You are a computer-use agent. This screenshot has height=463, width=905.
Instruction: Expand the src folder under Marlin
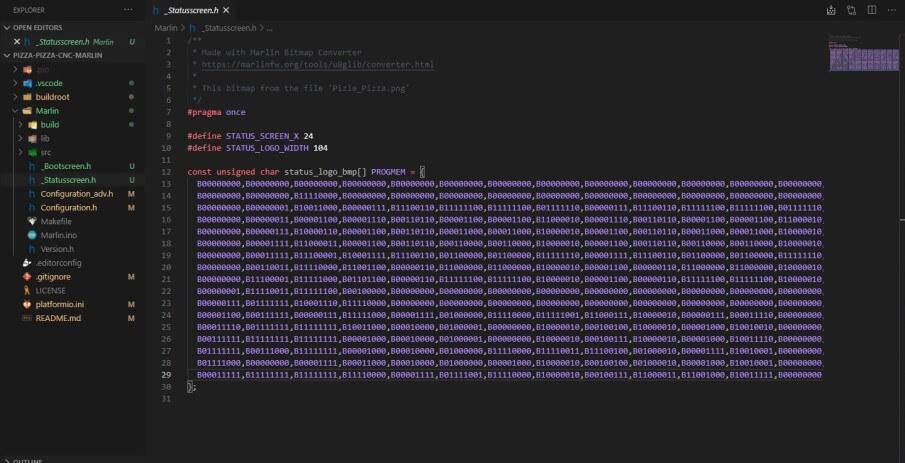click(x=47, y=152)
